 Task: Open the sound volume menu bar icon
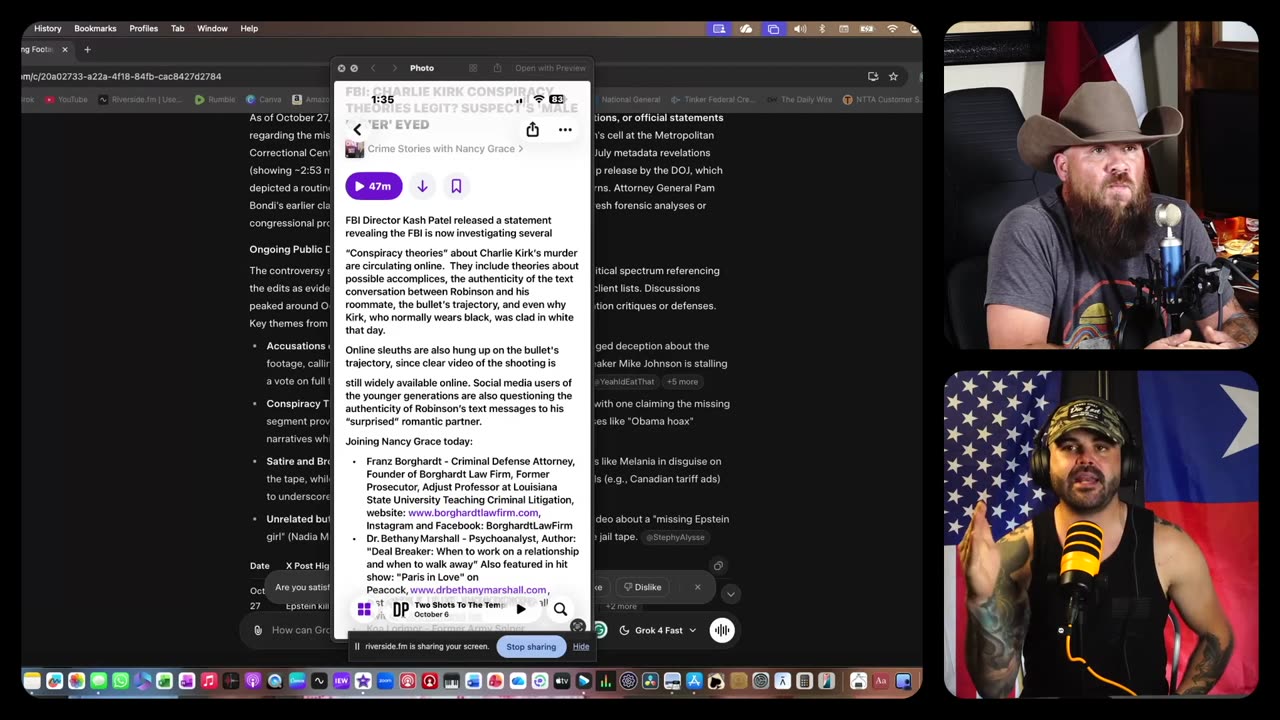(x=800, y=29)
